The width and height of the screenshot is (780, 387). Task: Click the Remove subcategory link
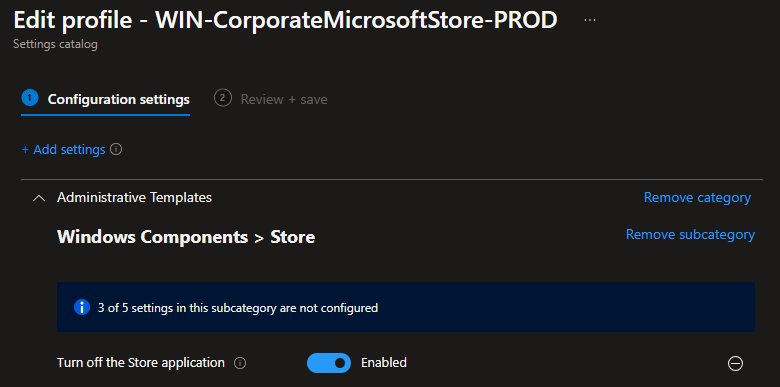tap(690, 234)
